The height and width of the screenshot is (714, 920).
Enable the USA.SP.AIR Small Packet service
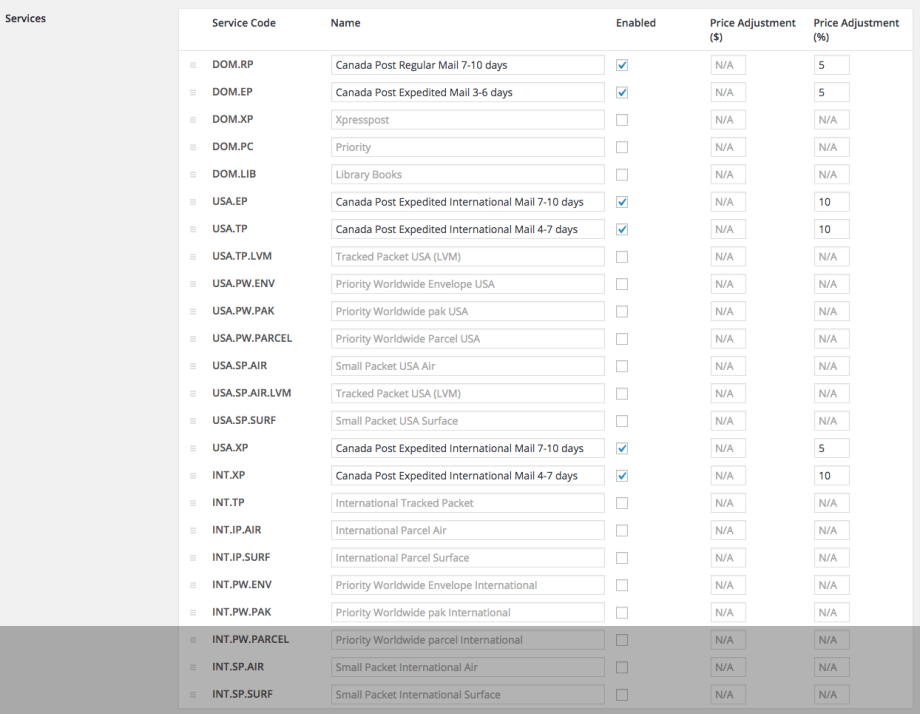pos(622,366)
